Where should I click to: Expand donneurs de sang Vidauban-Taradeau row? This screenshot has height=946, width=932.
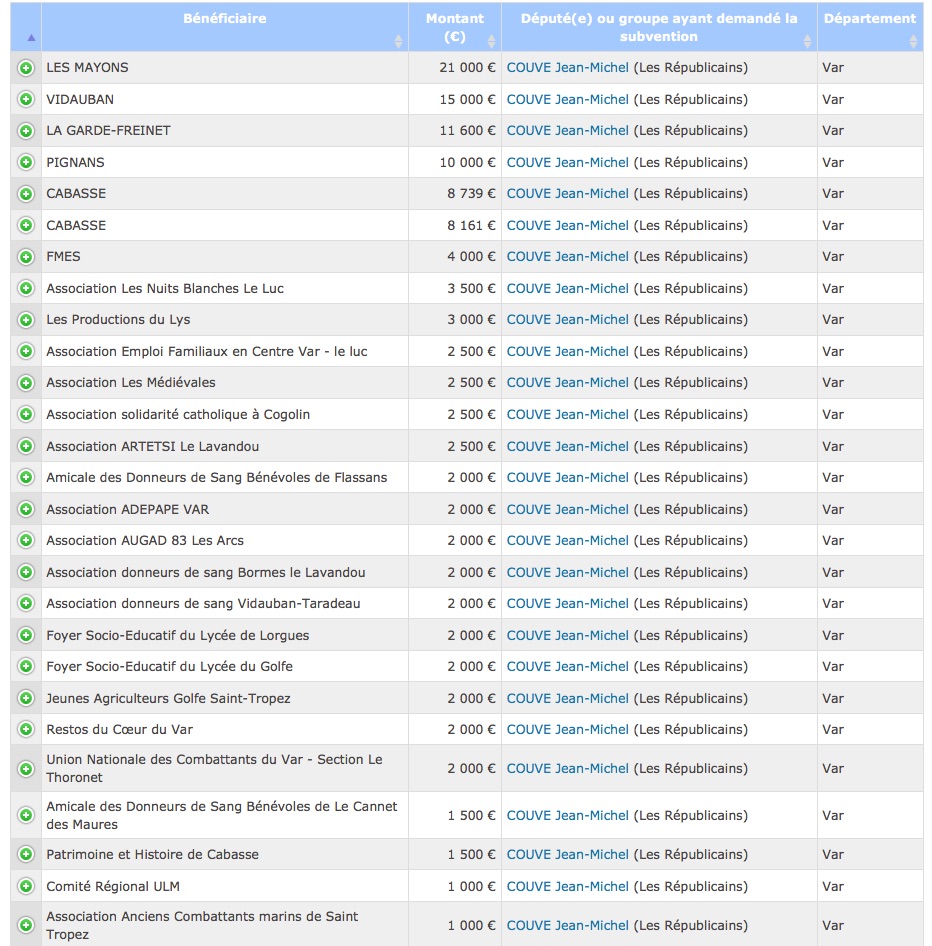26,603
